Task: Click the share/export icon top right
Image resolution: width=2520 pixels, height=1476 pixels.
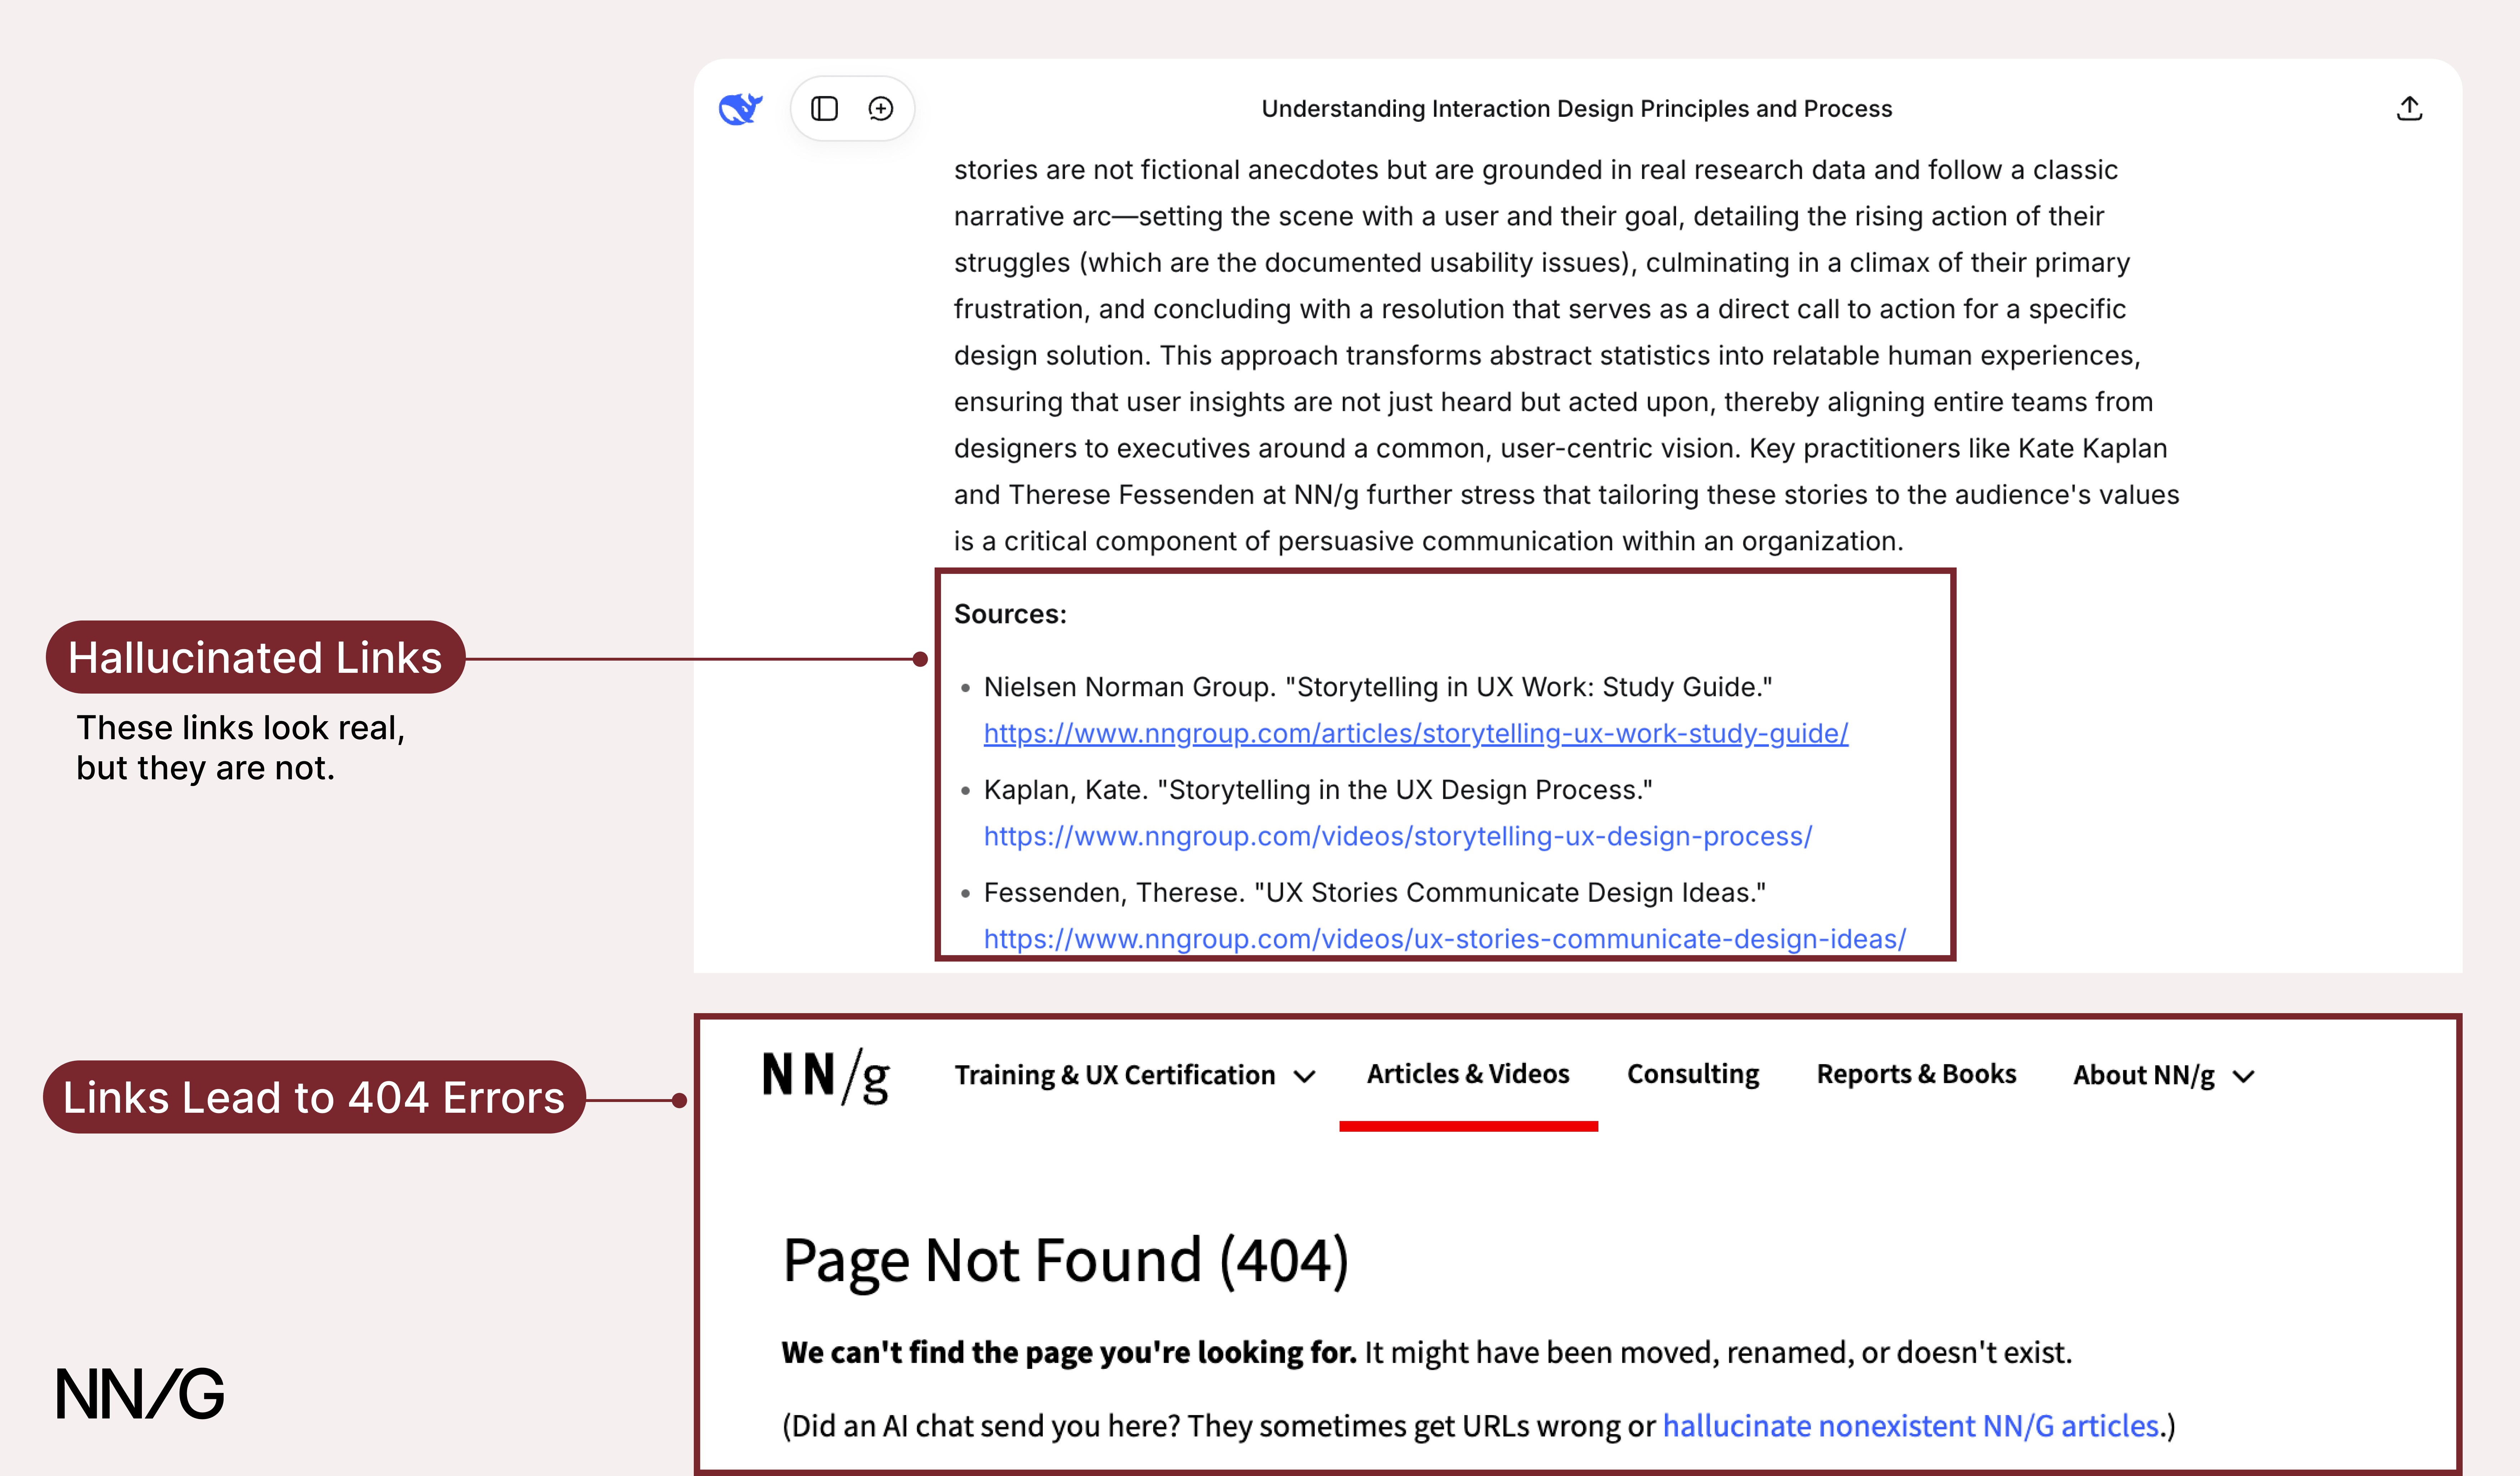Action: pyautogui.click(x=2410, y=108)
